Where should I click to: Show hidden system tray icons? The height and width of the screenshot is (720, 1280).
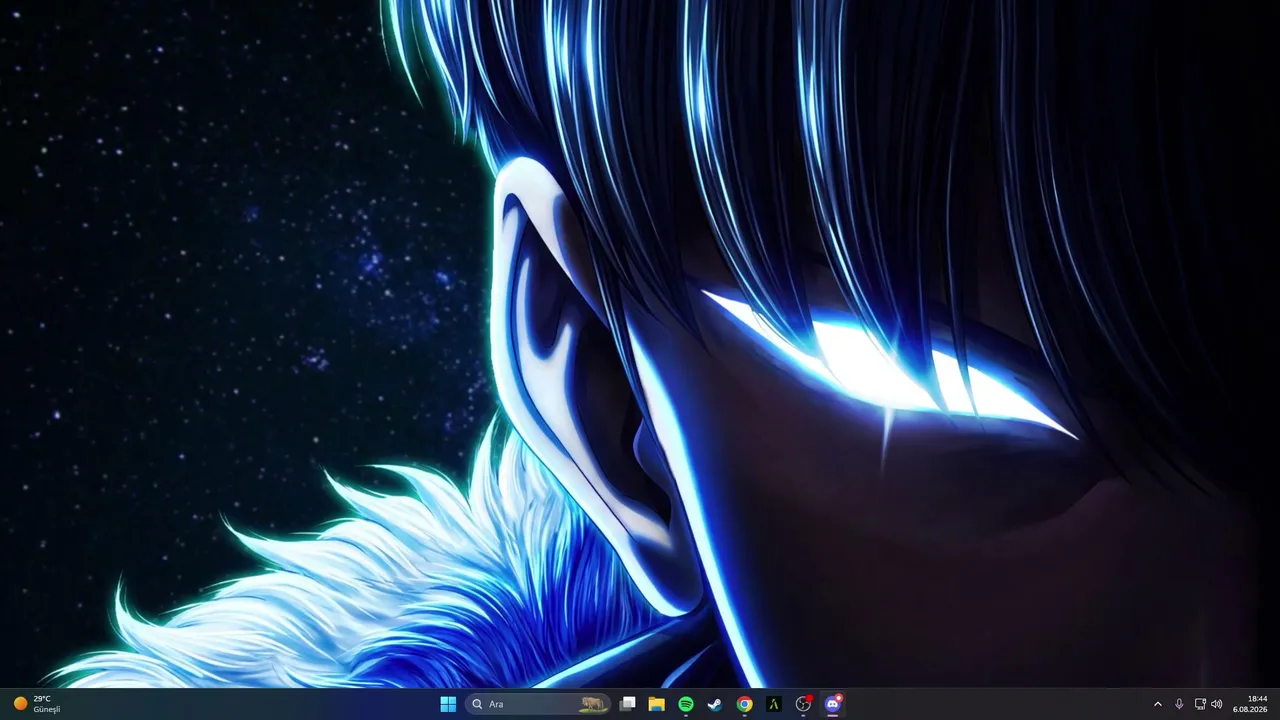coord(1158,704)
